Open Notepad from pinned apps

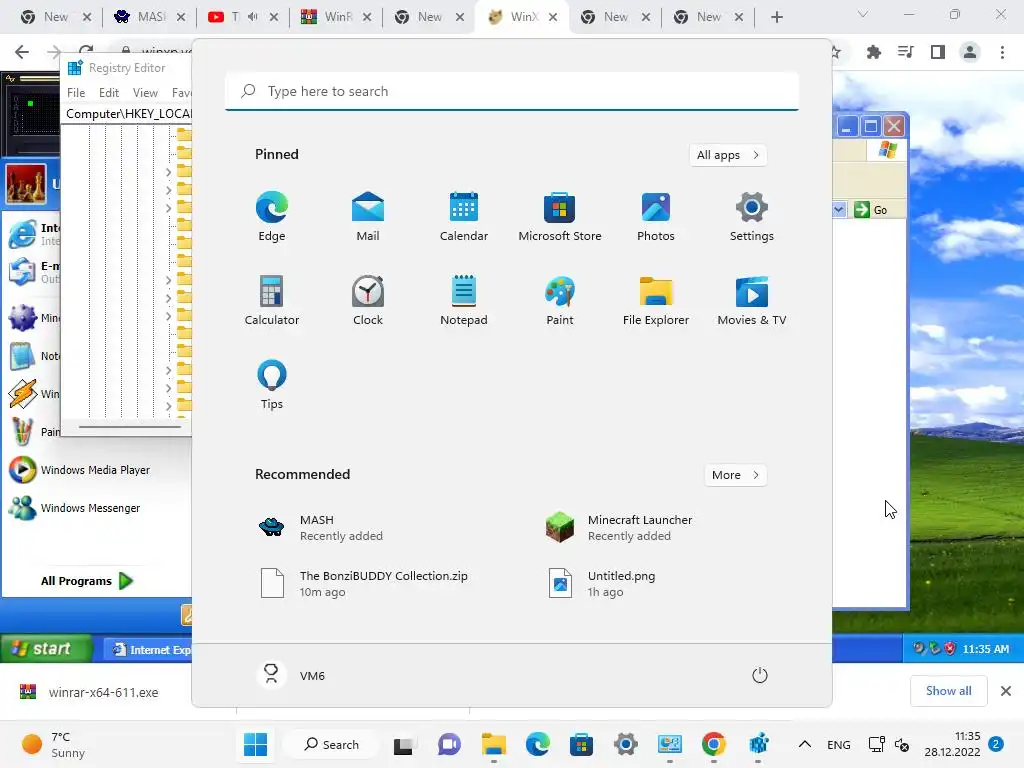click(464, 300)
